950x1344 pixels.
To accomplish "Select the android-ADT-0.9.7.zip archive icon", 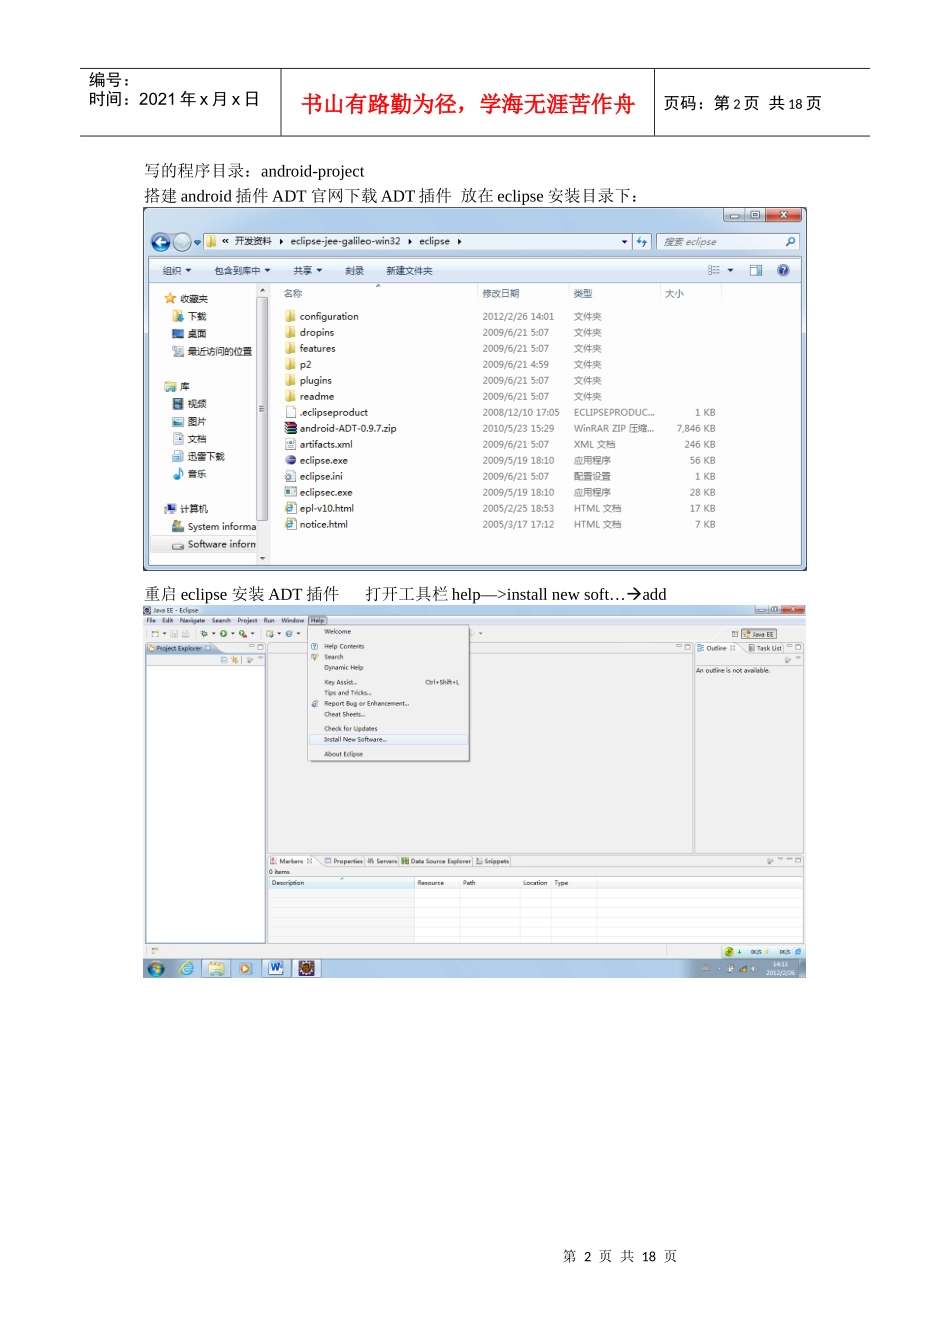I will click(290, 428).
